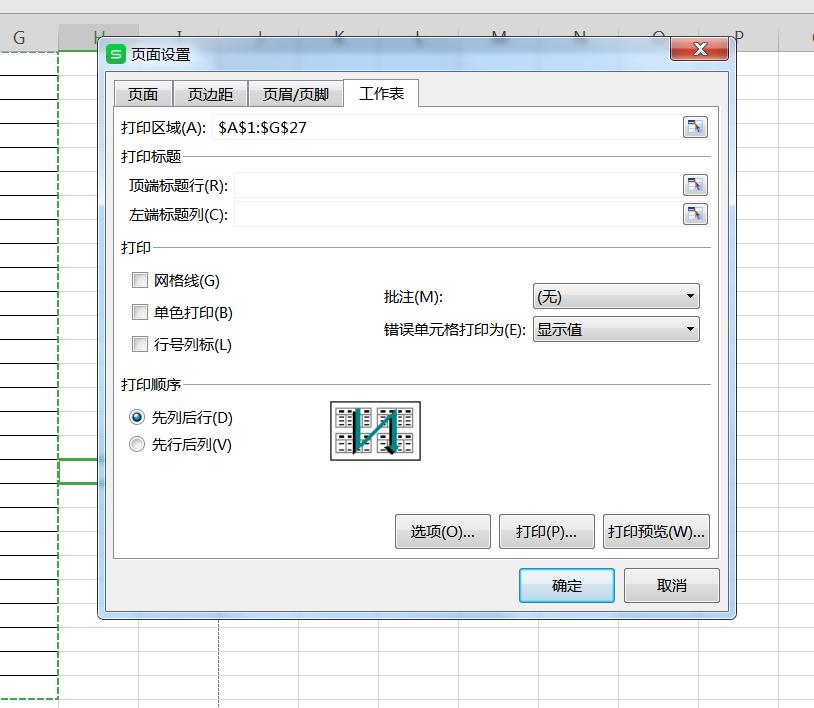Select the 先行后列 print order radio
This screenshot has height=708, width=814.
point(136,445)
